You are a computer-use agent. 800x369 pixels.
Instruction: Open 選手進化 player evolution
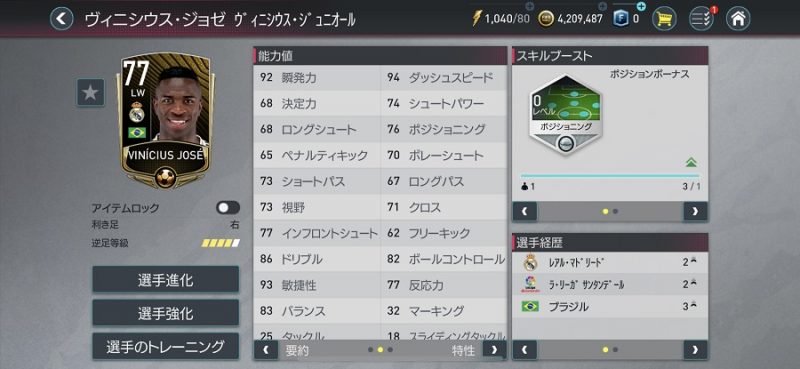[x=165, y=280]
